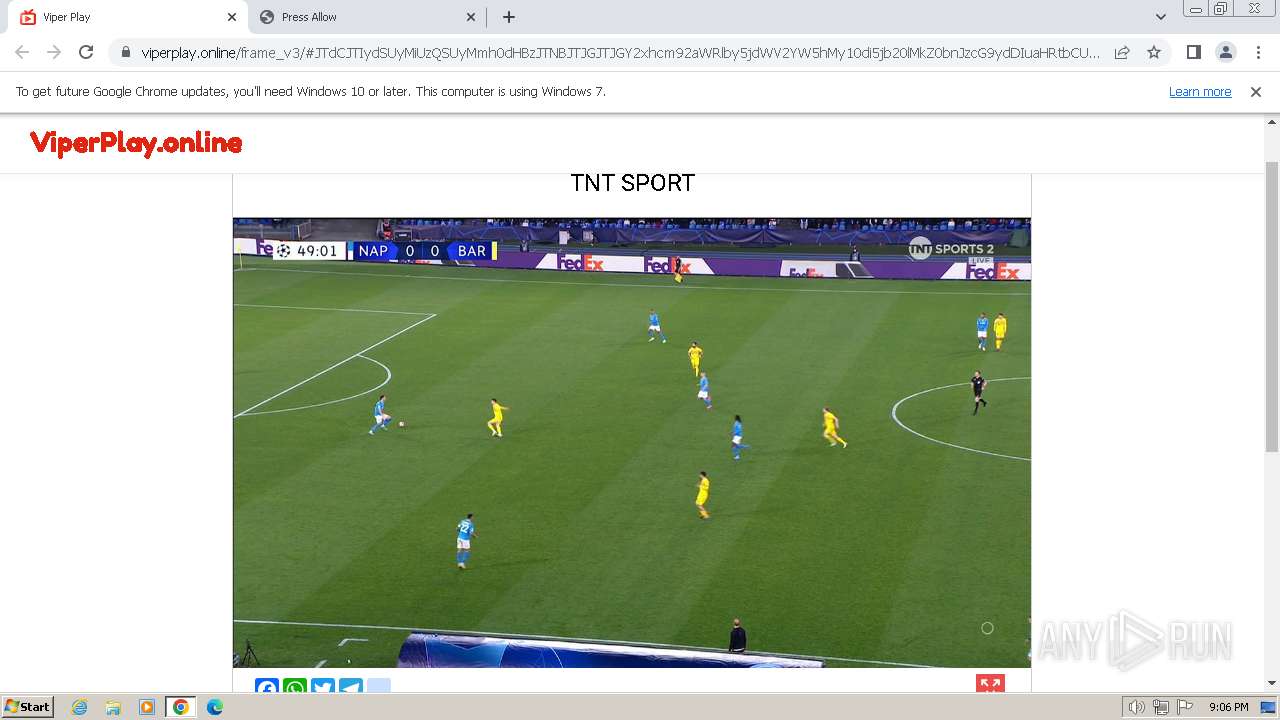Reload the ViperPlay page
The width and height of the screenshot is (1280, 720).
[86, 52]
